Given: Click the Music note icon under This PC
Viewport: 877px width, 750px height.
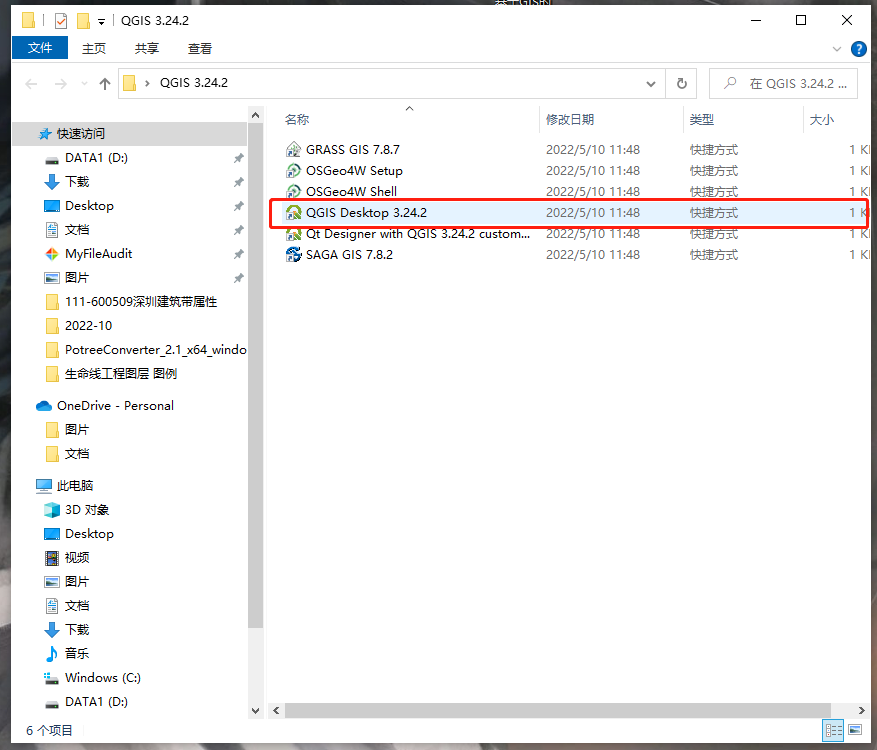Looking at the screenshot, I should coord(51,654).
